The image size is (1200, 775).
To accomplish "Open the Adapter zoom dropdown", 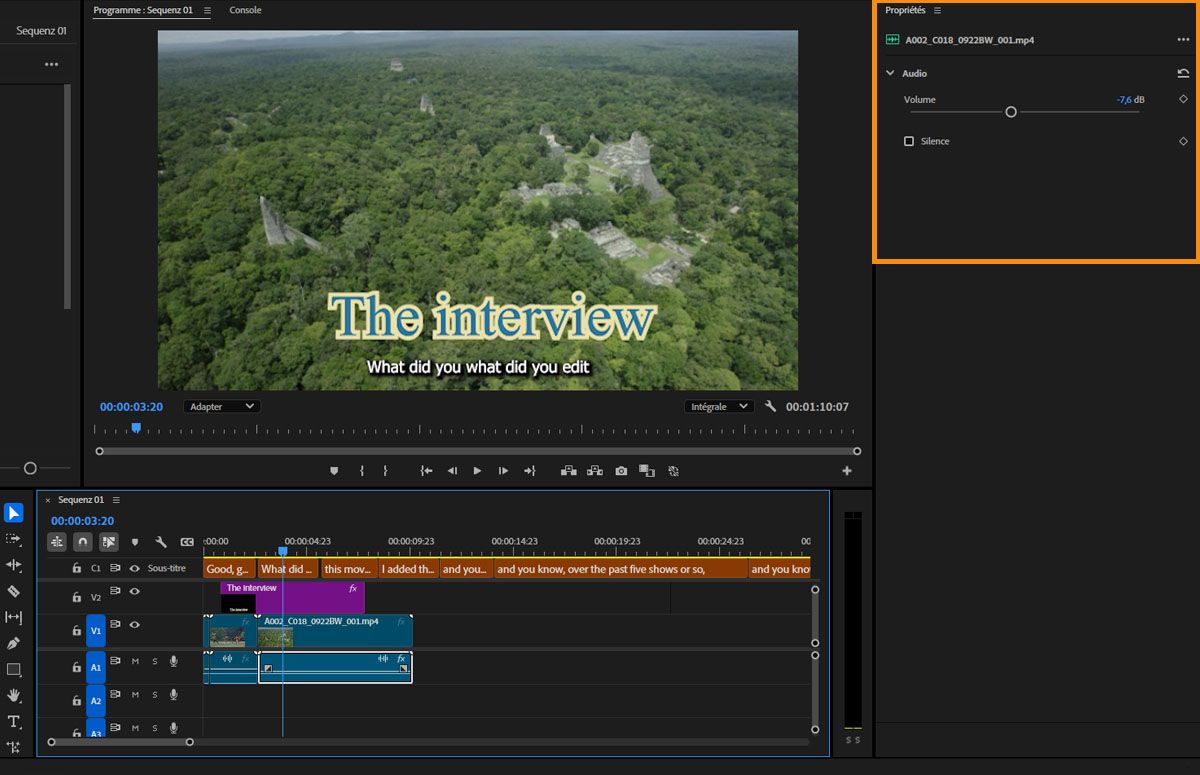I will pos(221,407).
